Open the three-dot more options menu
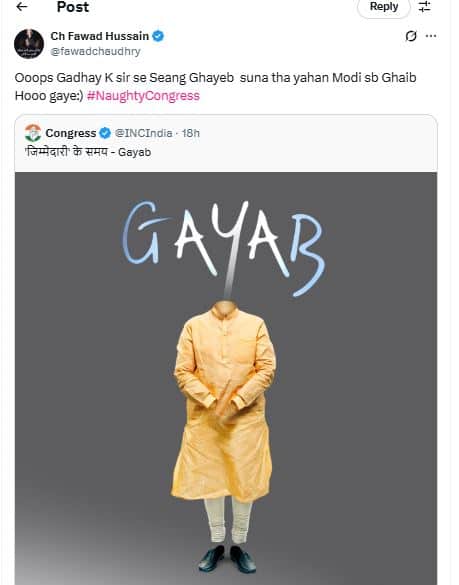This screenshot has height=585, width=459. click(x=431, y=36)
